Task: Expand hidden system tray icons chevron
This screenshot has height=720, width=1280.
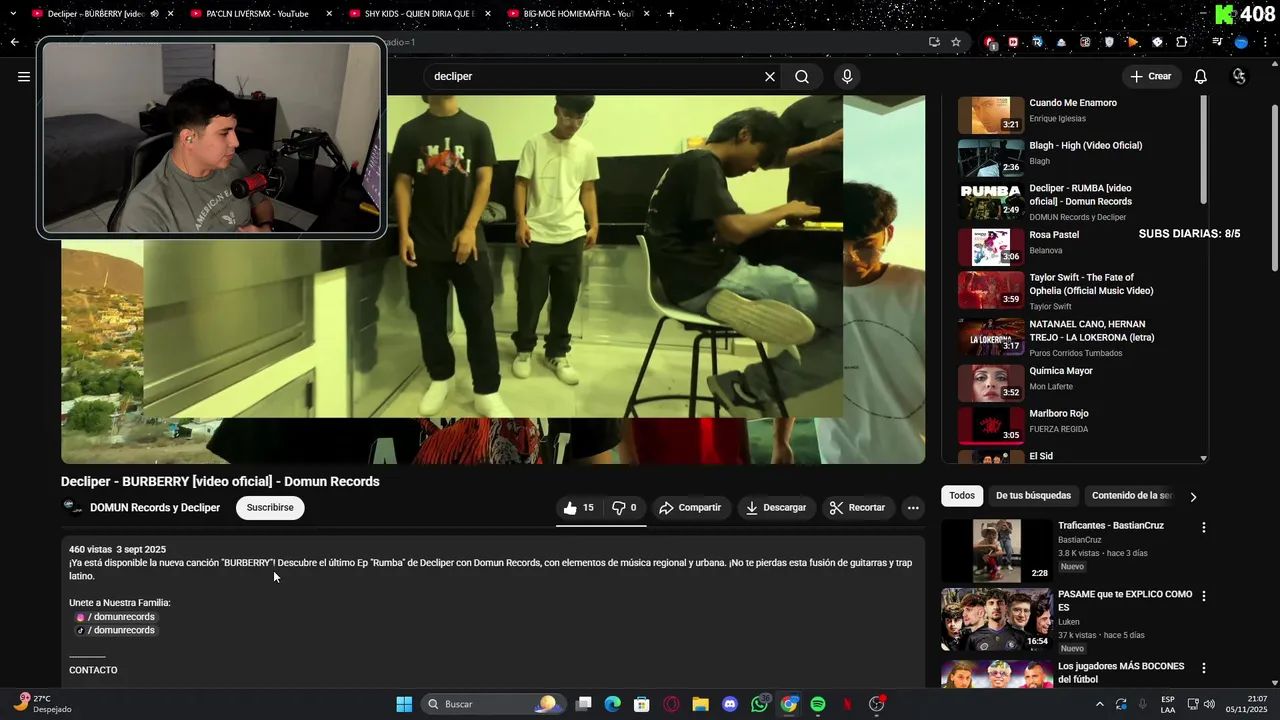Action: tap(1100, 704)
